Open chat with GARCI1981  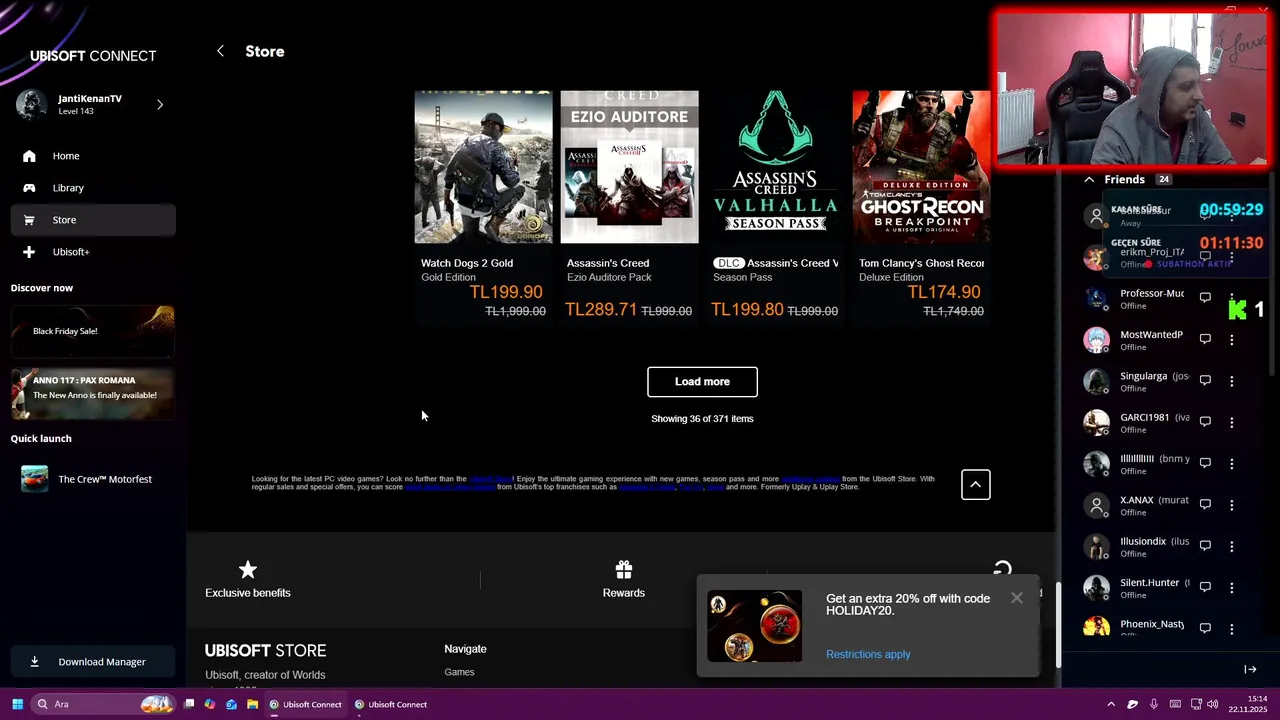click(1205, 422)
